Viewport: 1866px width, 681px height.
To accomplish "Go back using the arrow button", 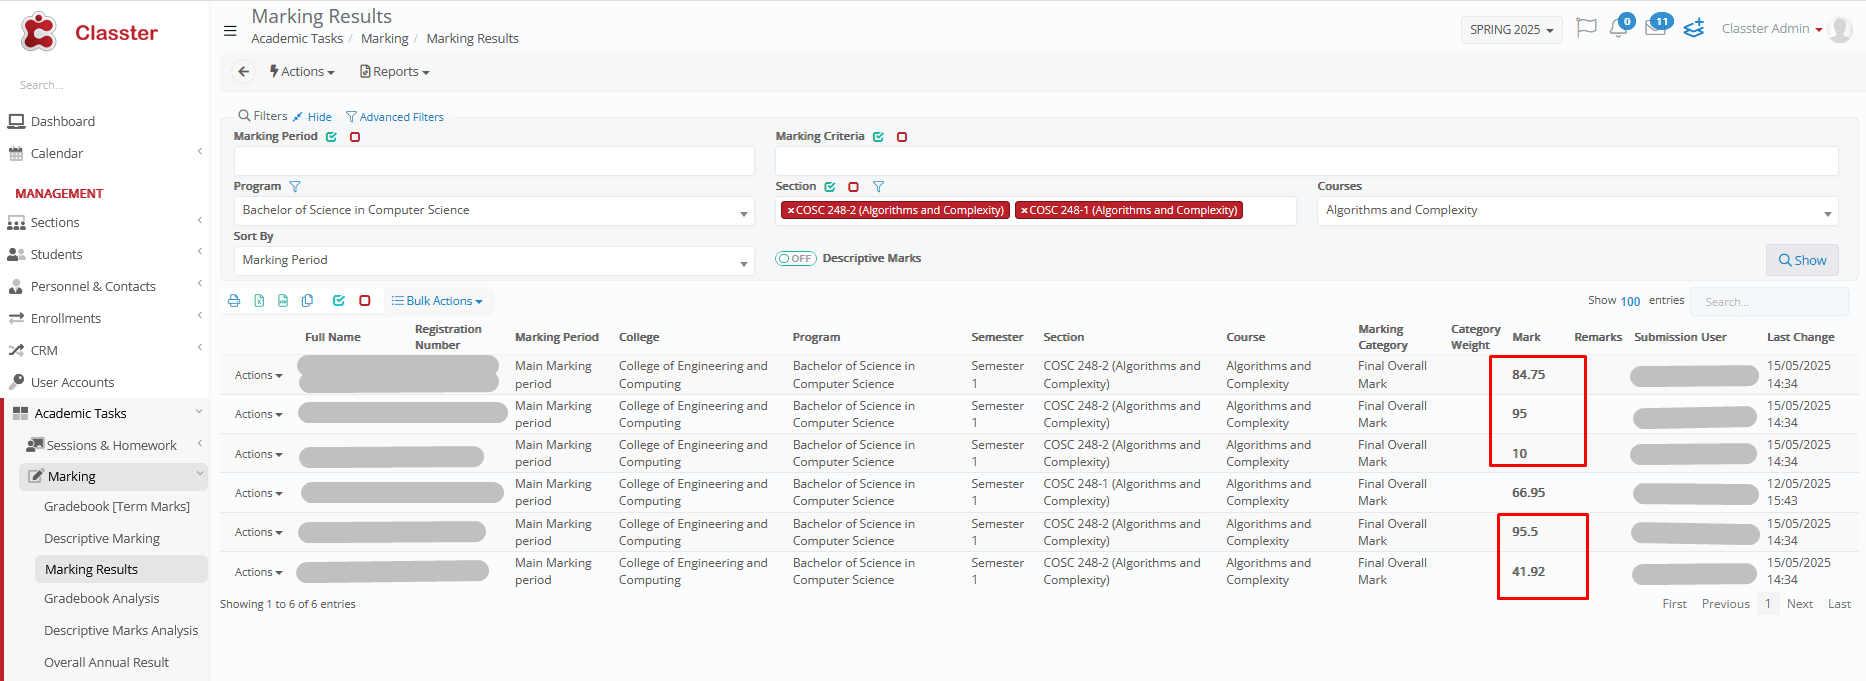I will (x=243, y=72).
